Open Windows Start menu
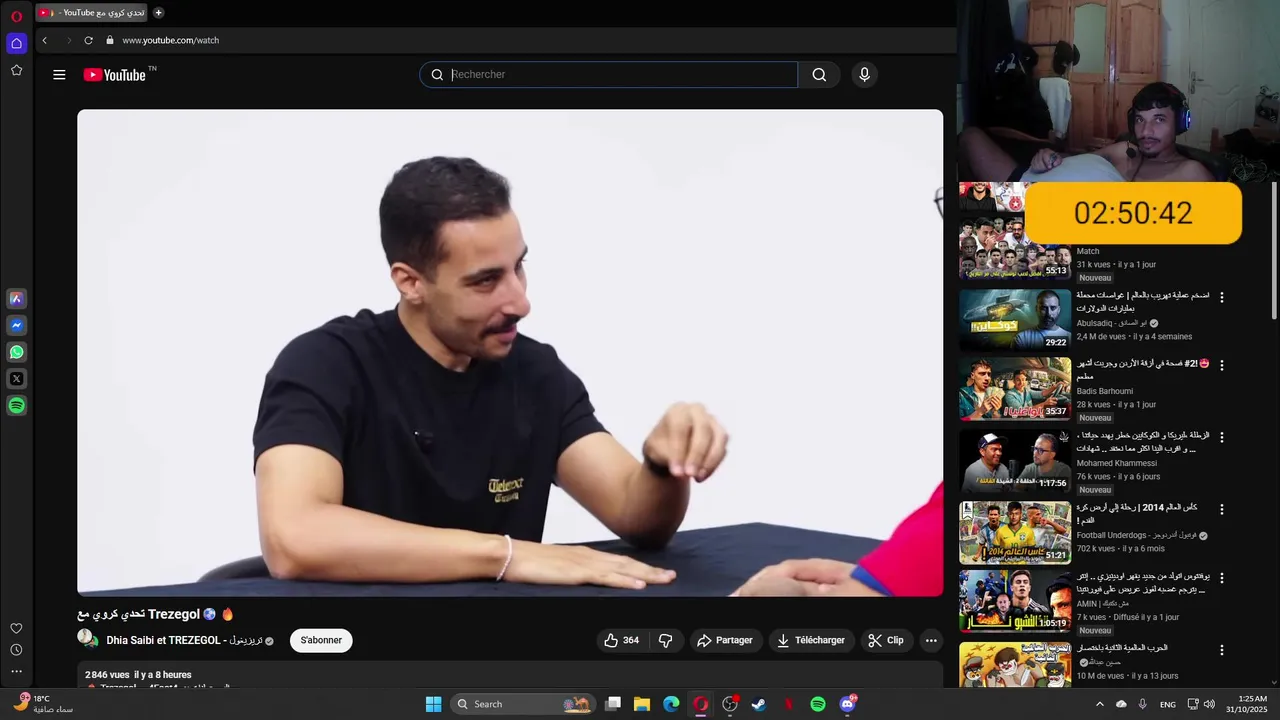The width and height of the screenshot is (1280, 720). point(433,704)
